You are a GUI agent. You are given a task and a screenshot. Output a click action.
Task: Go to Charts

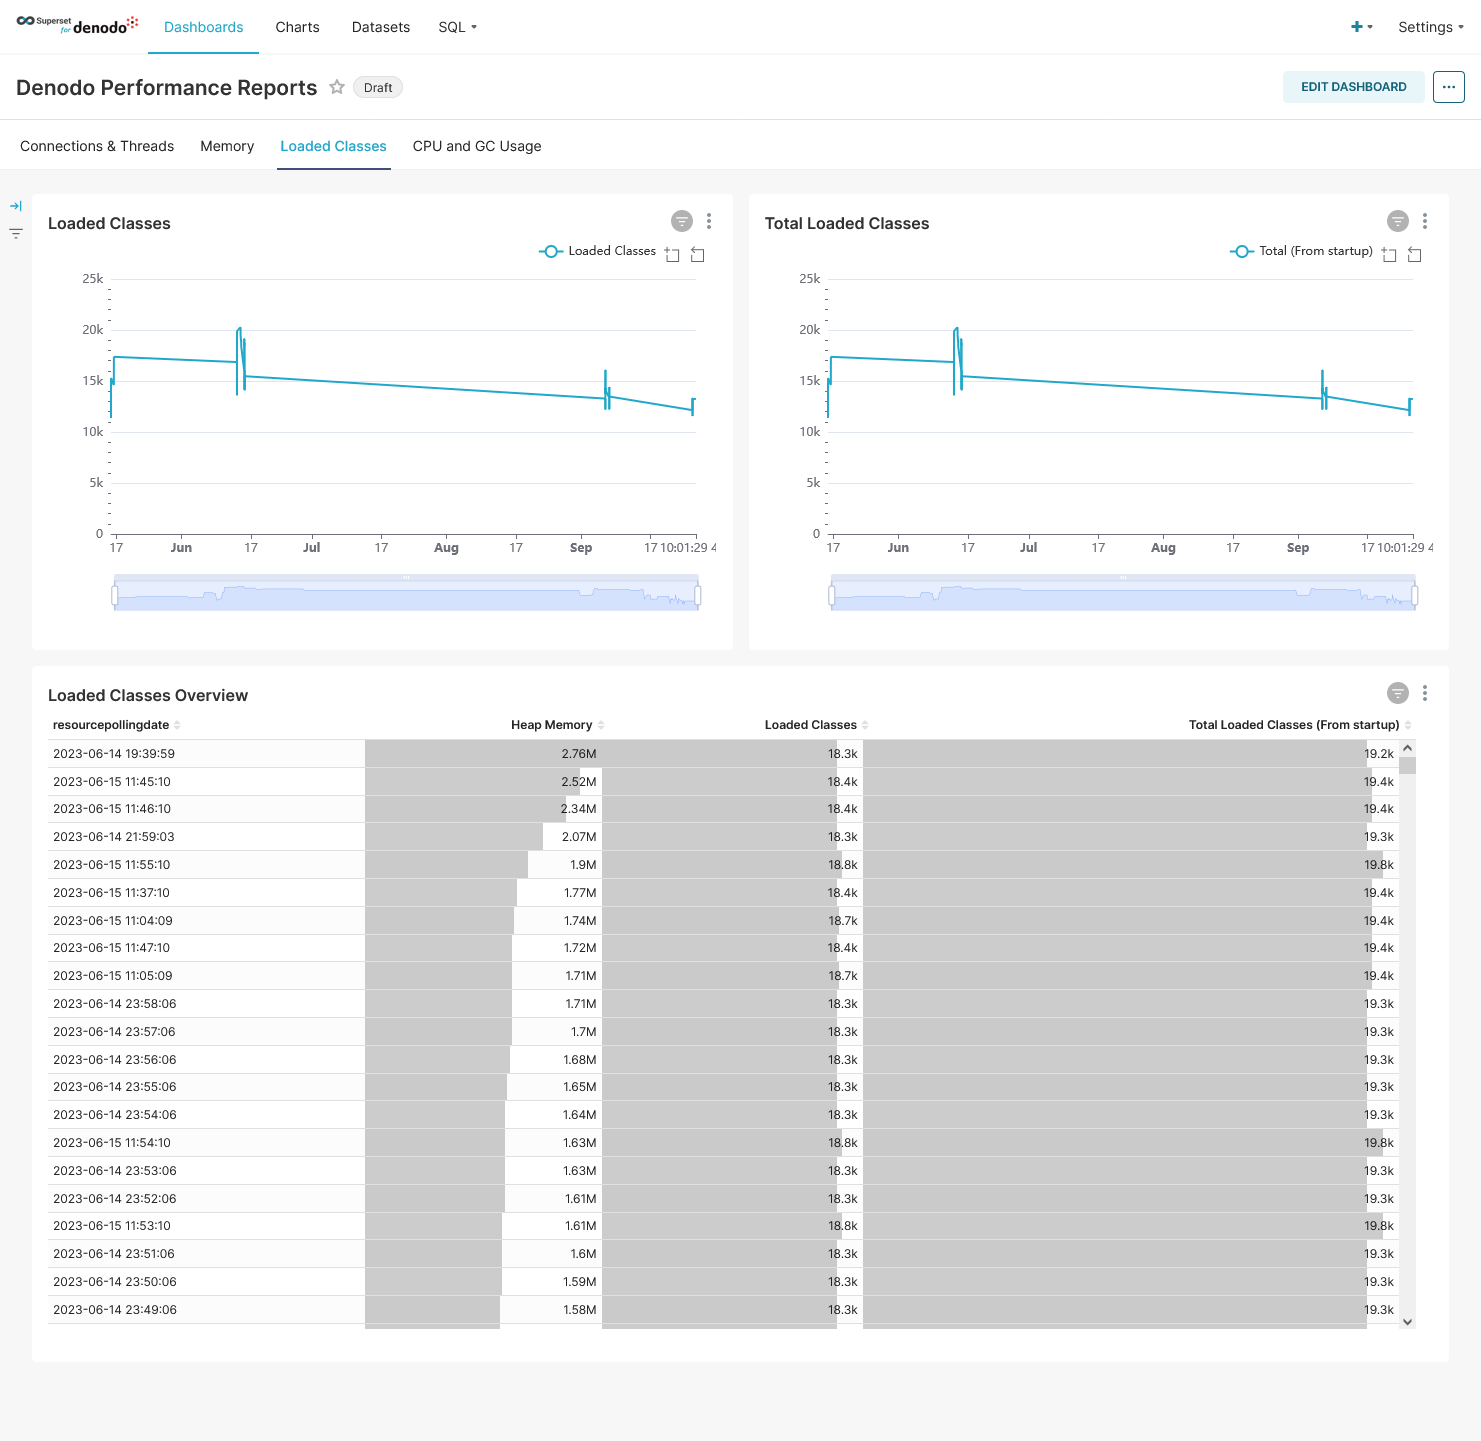click(x=298, y=27)
